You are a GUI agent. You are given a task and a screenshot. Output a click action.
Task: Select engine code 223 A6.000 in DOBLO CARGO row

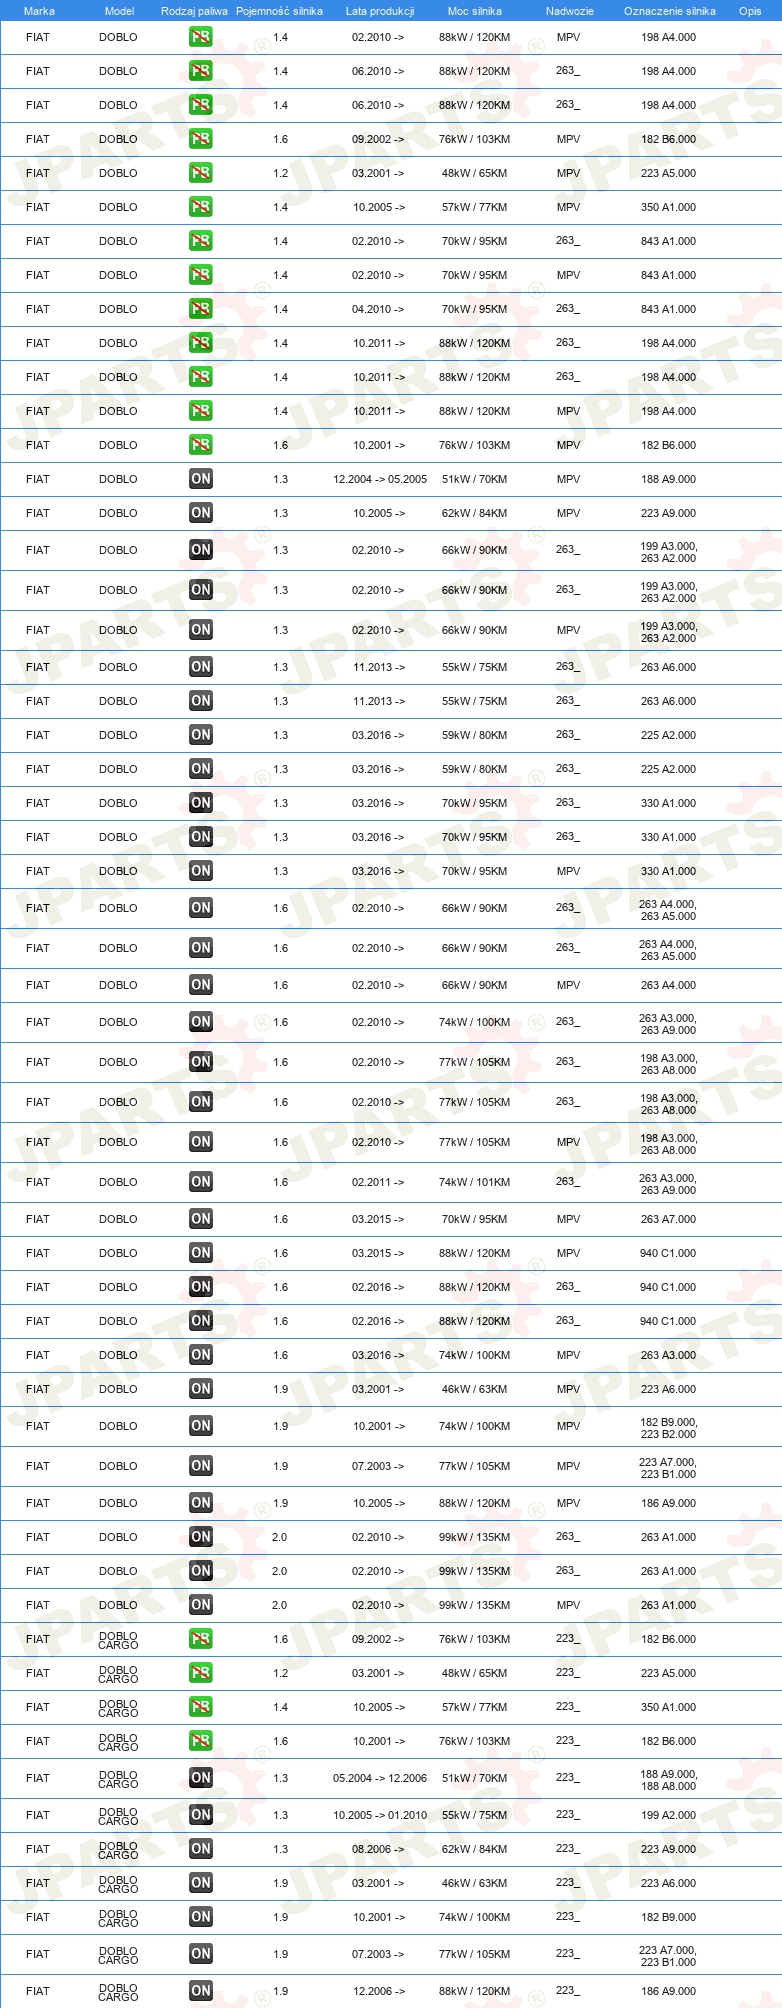point(669,1883)
